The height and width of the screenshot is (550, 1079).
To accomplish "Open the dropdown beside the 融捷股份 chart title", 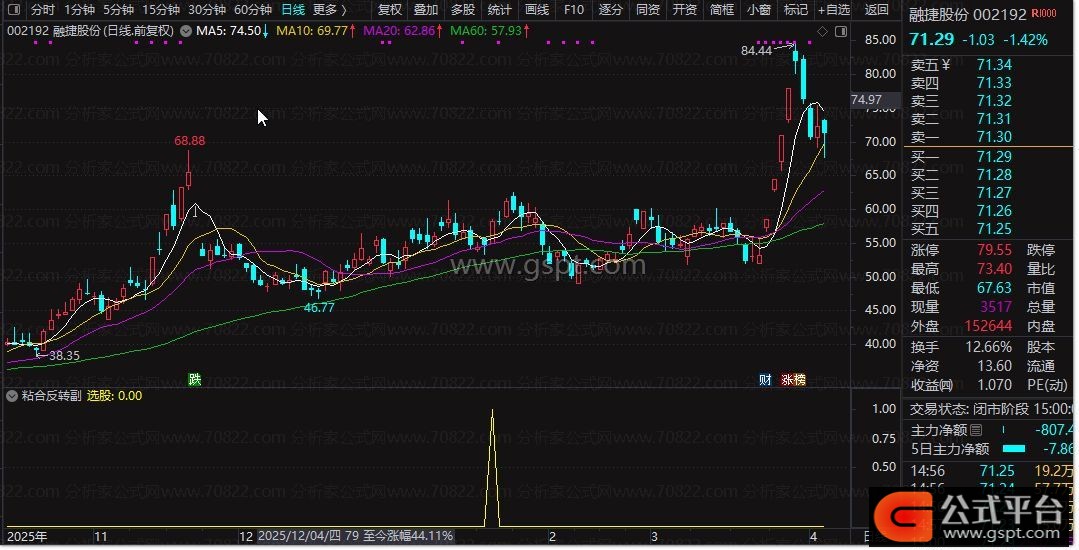I will (x=184, y=31).
